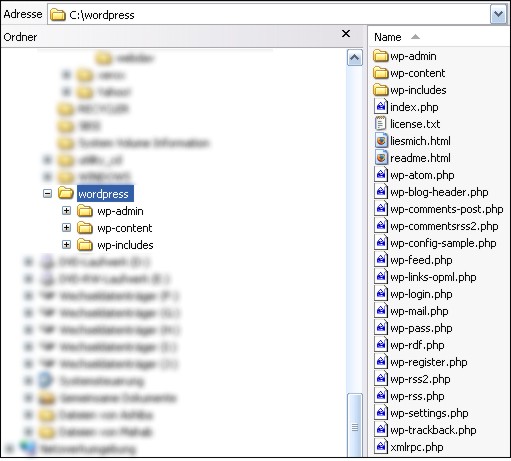Select the wp-feed.php file icon
Viewport: 511px width, 461px height.
click(381, 260)
